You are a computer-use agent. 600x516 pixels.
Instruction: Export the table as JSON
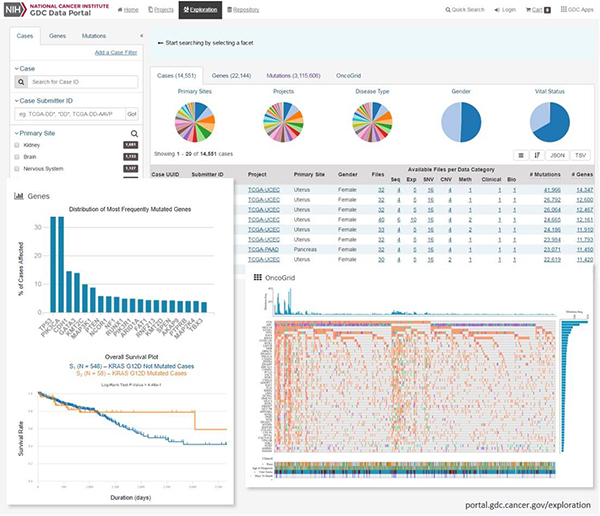[x=555, y=155]
